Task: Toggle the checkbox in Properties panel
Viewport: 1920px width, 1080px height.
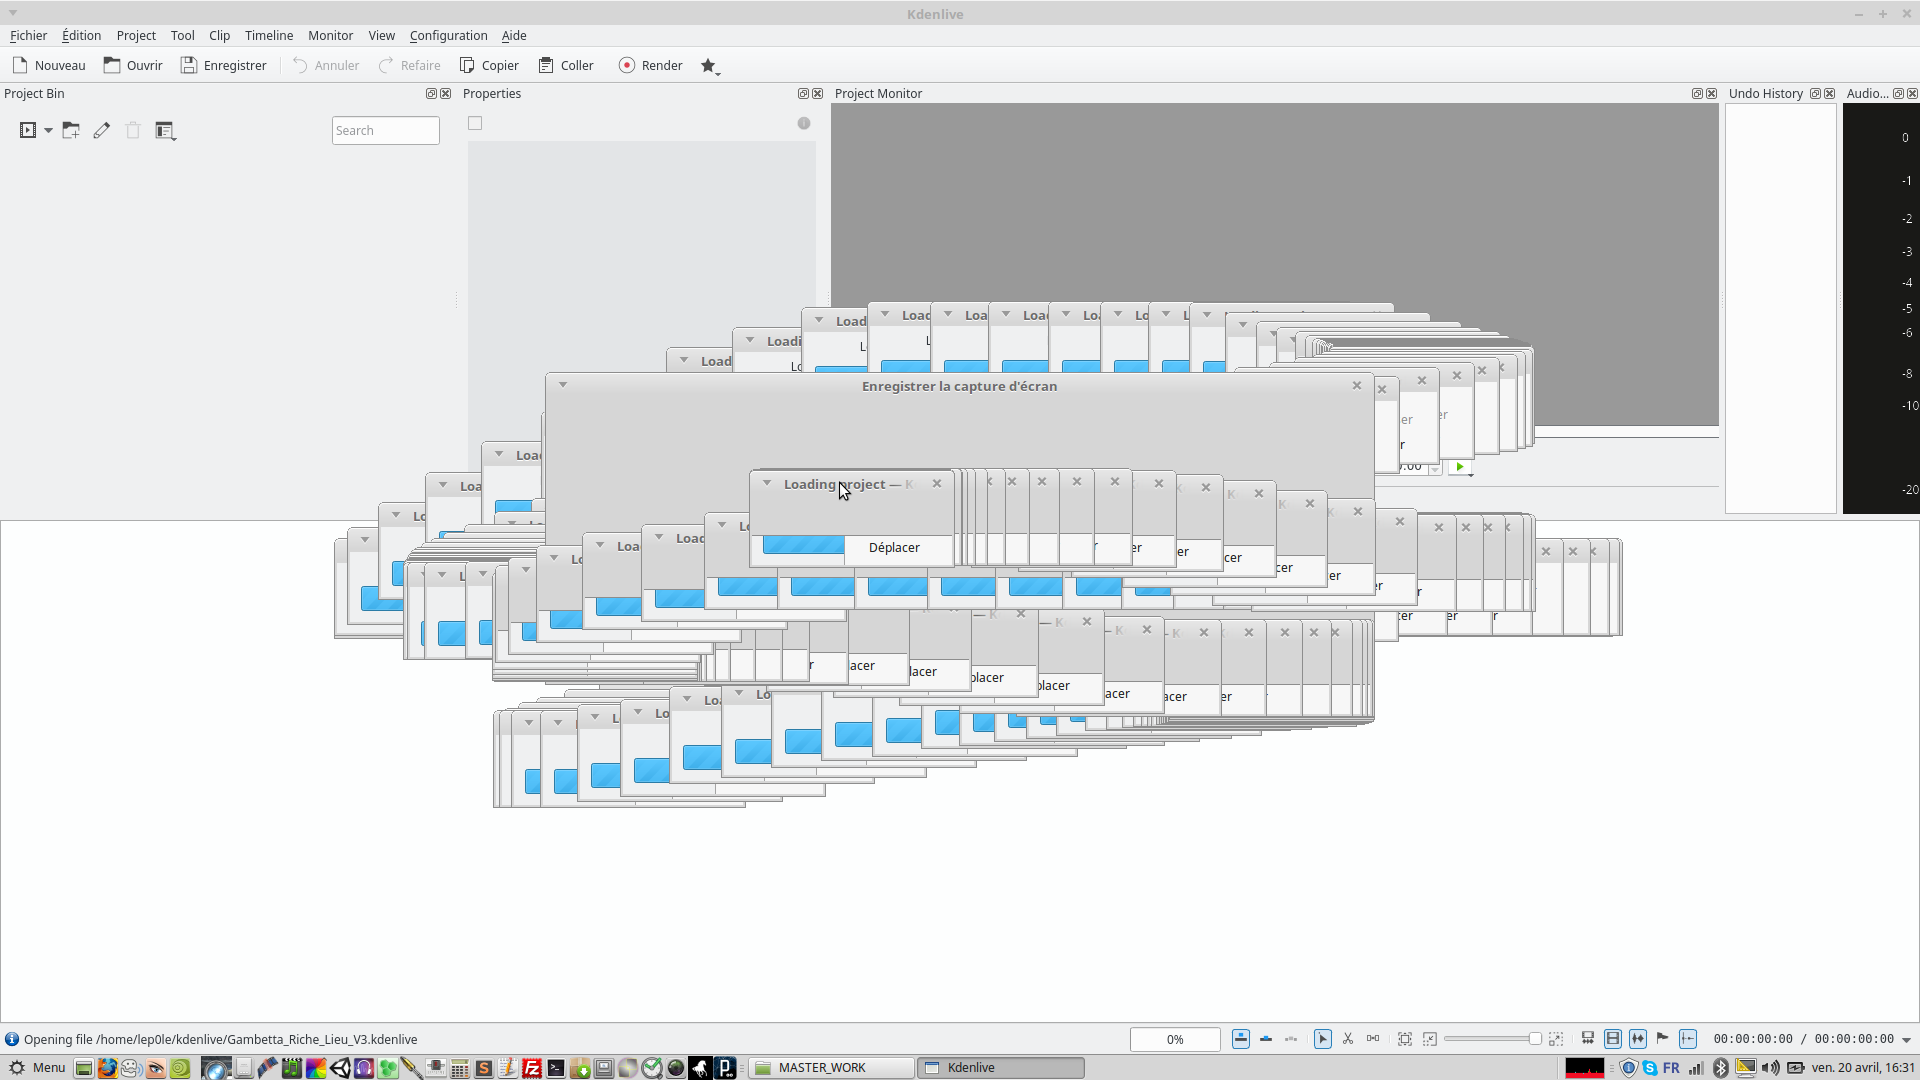Action: pos(475,123)
